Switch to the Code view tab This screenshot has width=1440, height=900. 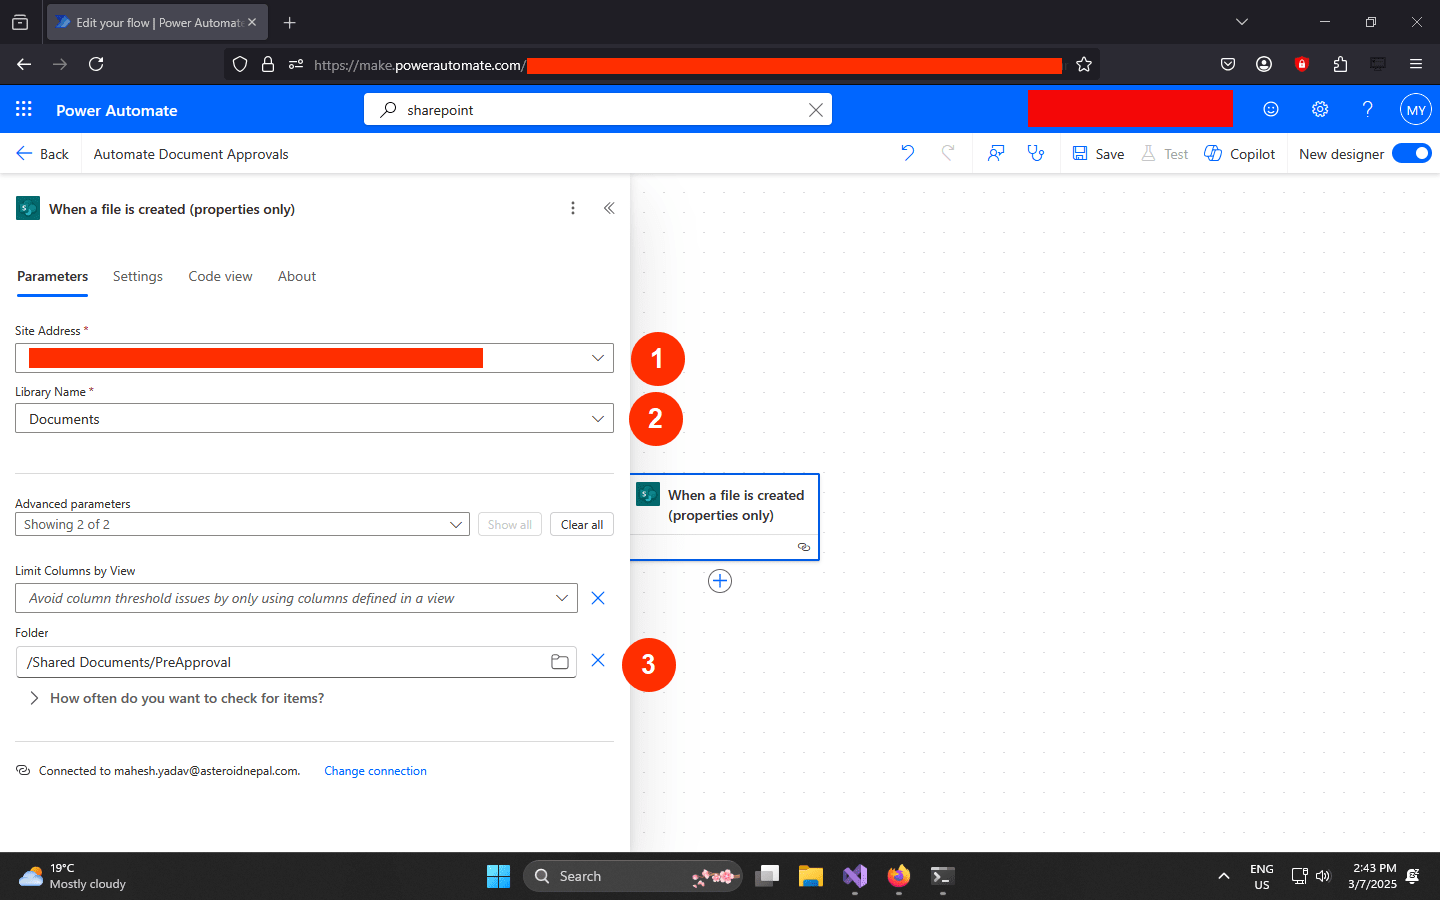coord(220,277)
